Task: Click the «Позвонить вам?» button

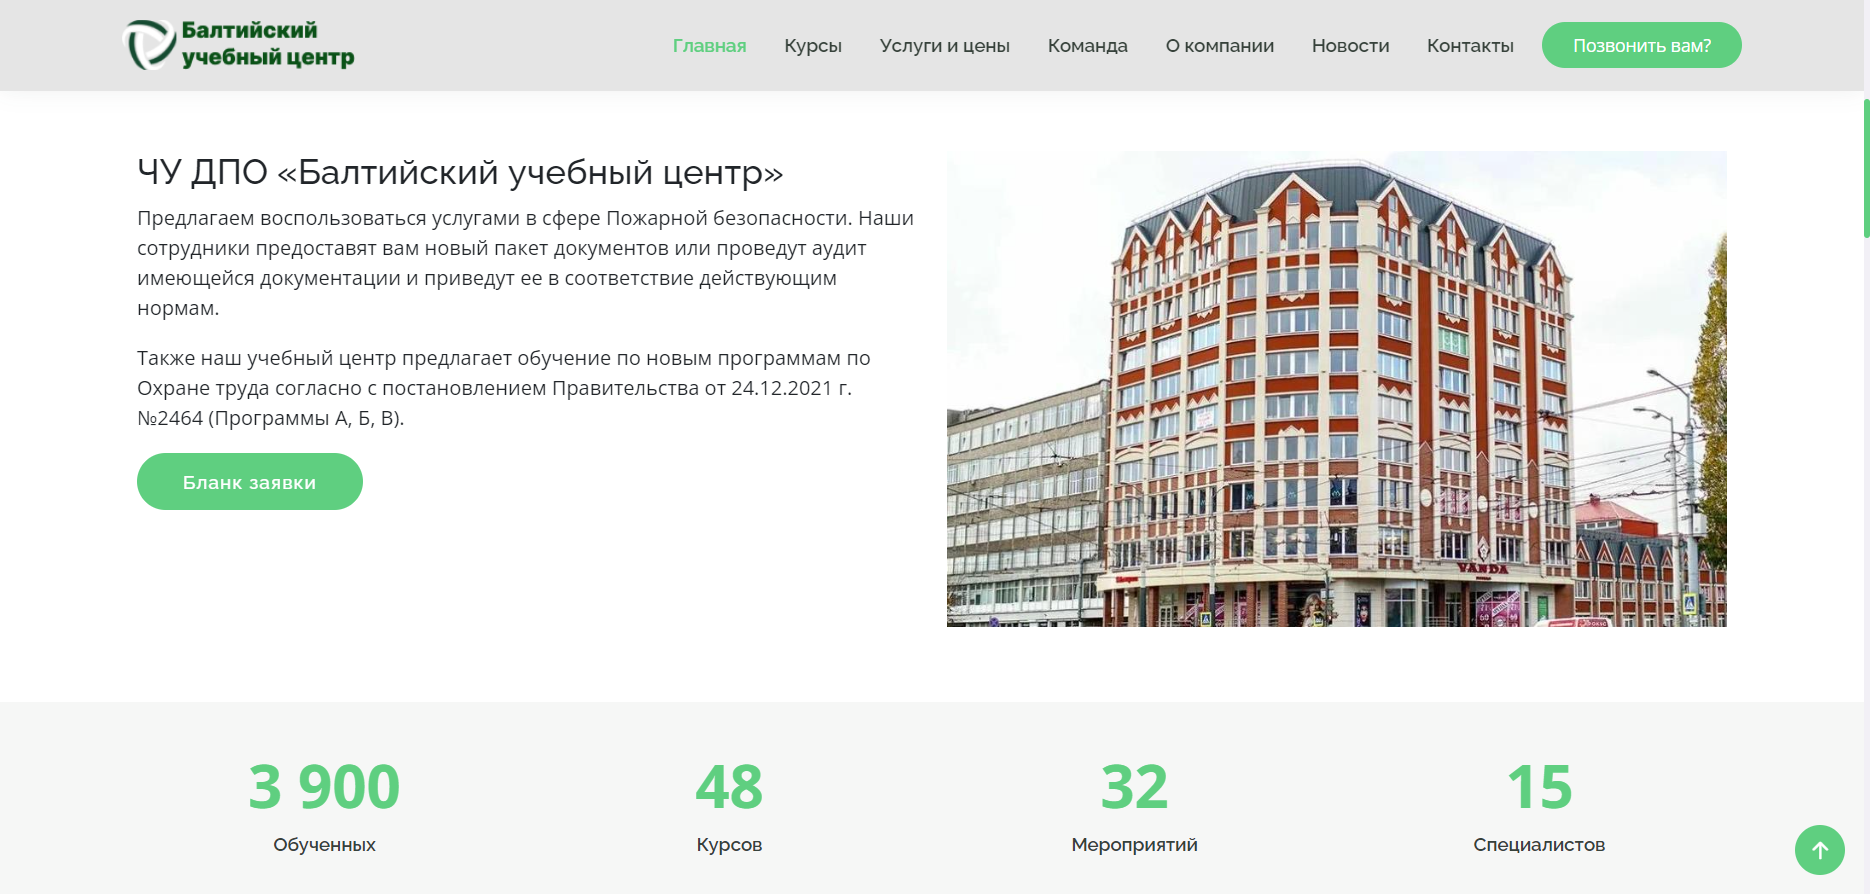Action: click(1641, 46)
